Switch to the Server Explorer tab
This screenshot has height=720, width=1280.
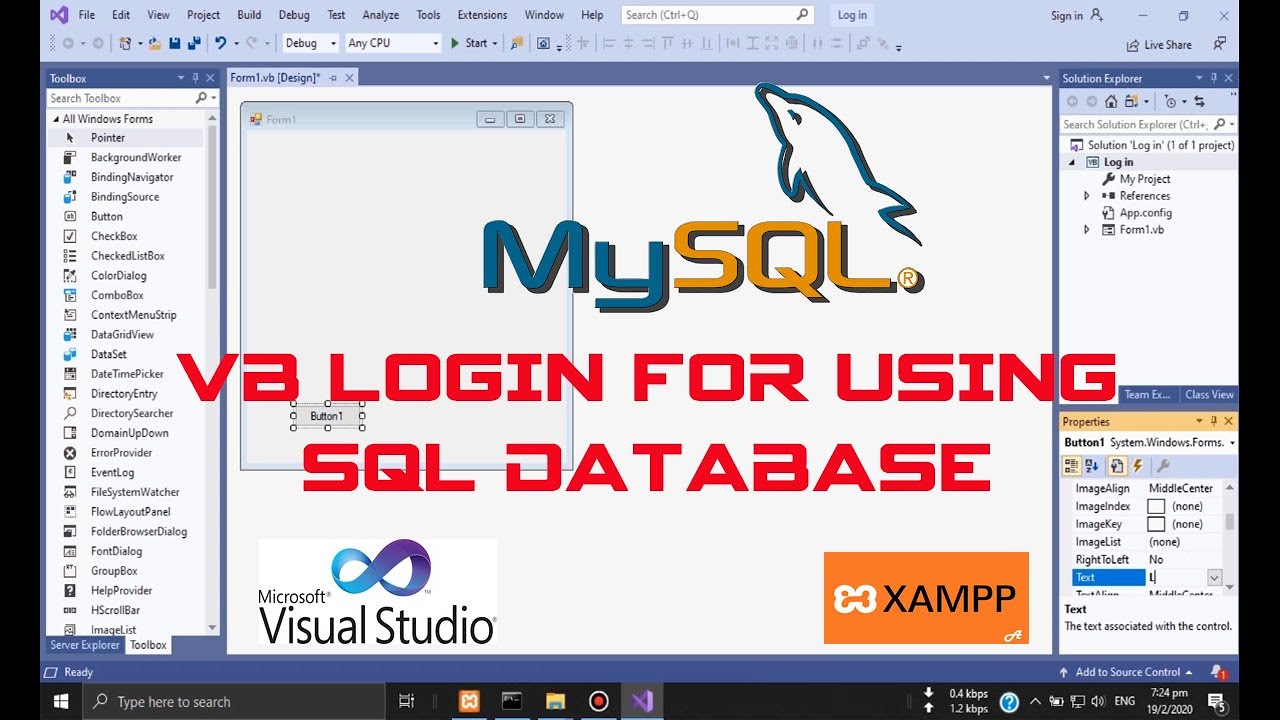tap(85, 645)
